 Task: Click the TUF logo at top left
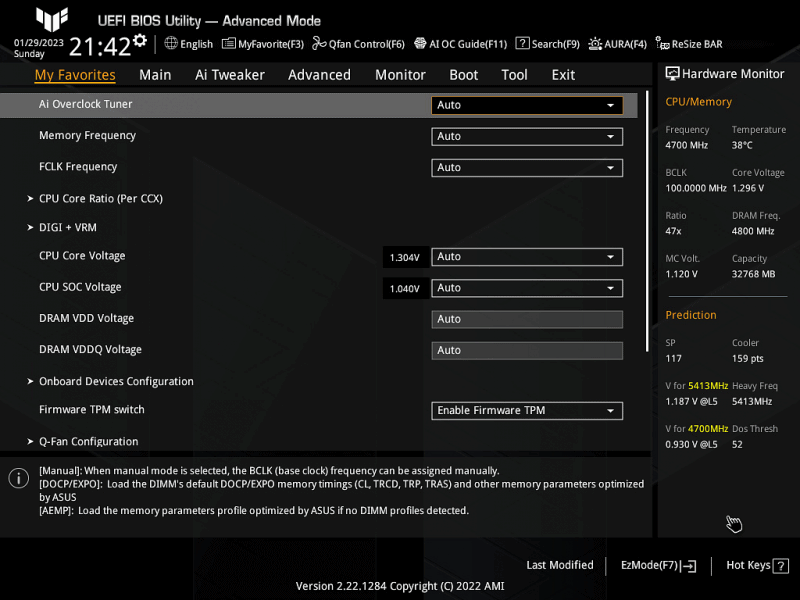point(52,19)
